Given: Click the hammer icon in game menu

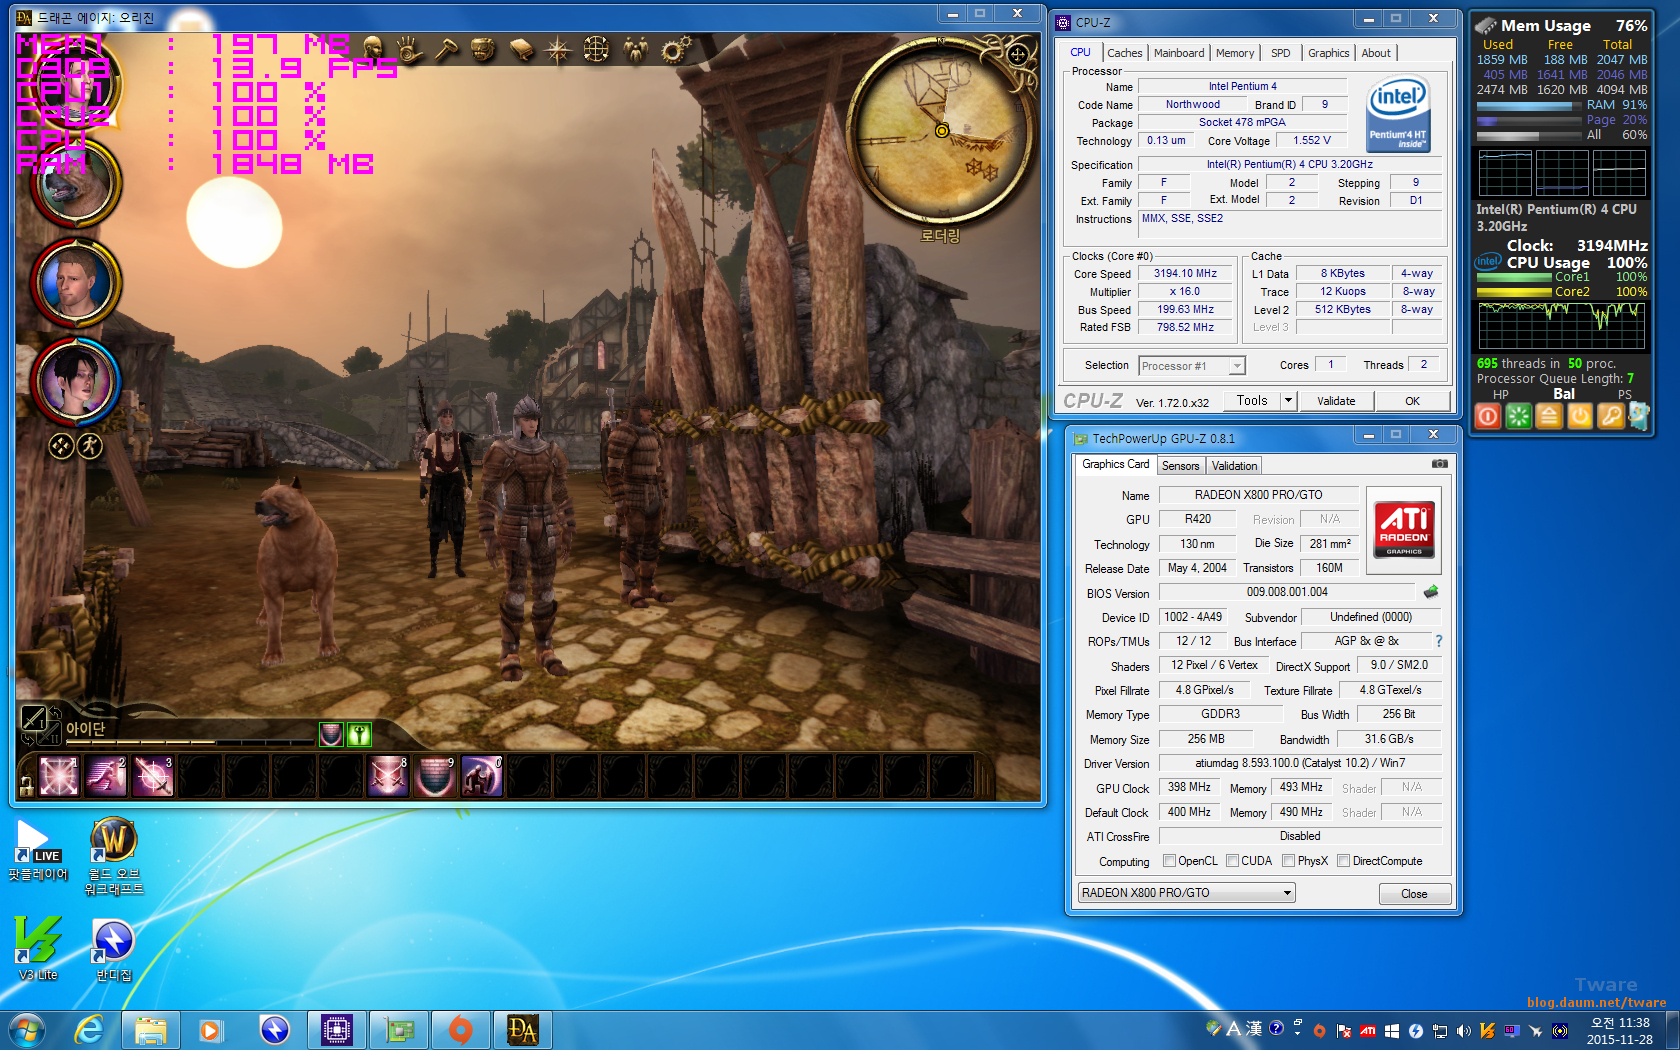Looking at the screenshot, I should [446, 48].
